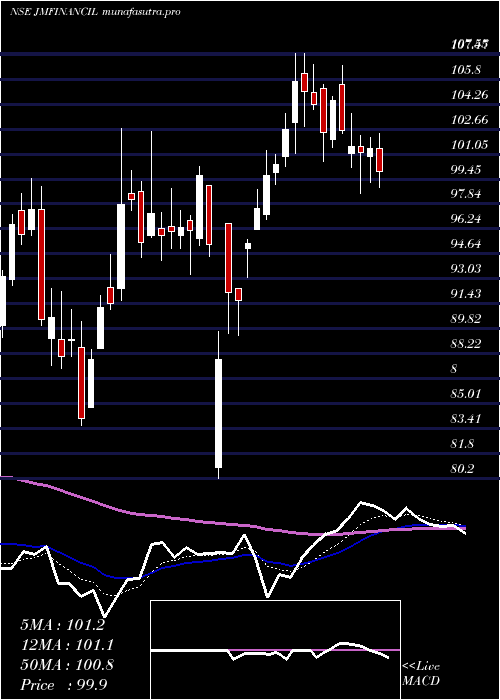The height and width of the screenshot is (700, 500).
Task: Select the last red candle on the right
Action: [x=380, y=160]
